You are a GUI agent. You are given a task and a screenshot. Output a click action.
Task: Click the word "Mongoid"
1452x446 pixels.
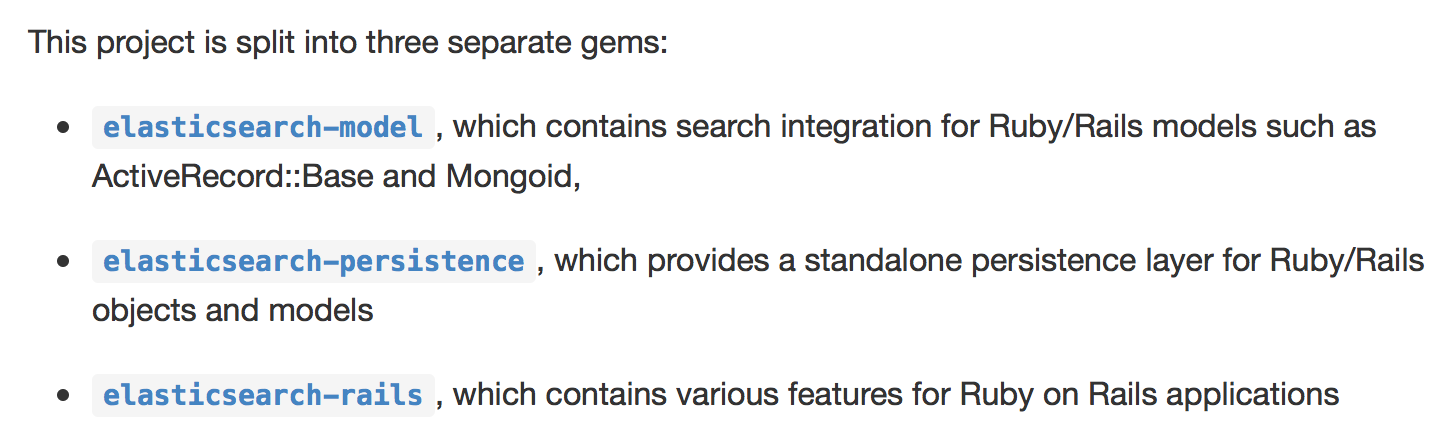click(510, 176)
